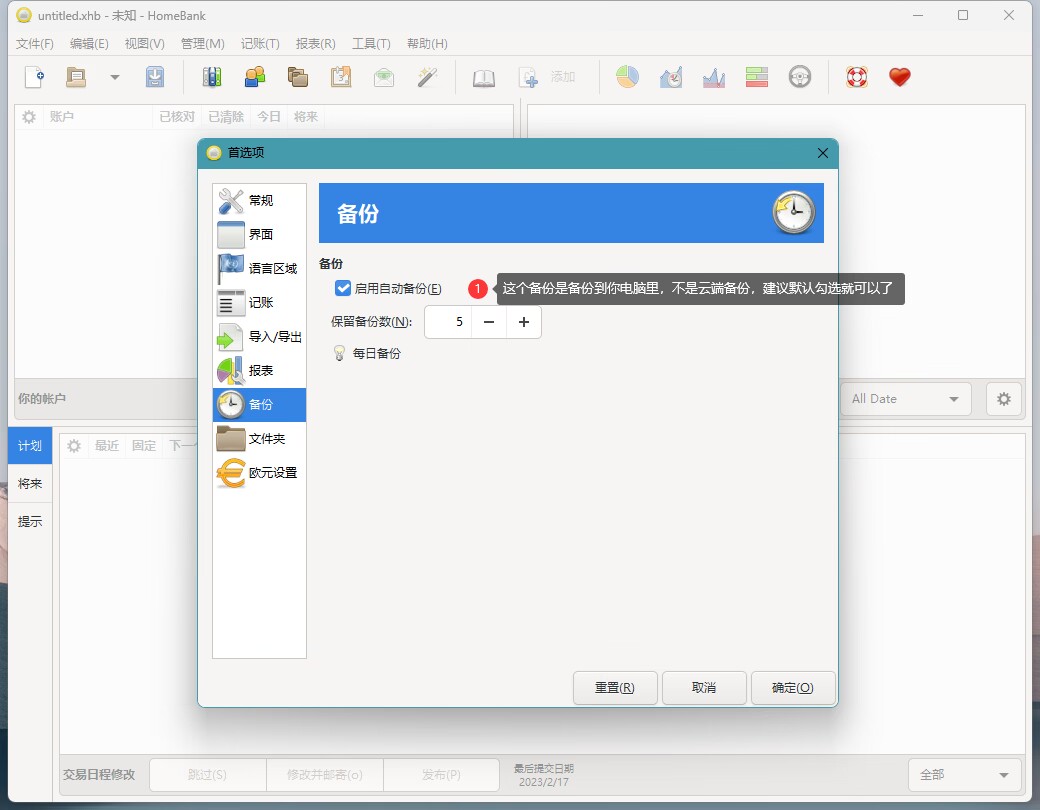The width and height of the screenshot is (1040, 810).
Task: Open the categories management toolbar icon
Action: click(x=298, y=77)
